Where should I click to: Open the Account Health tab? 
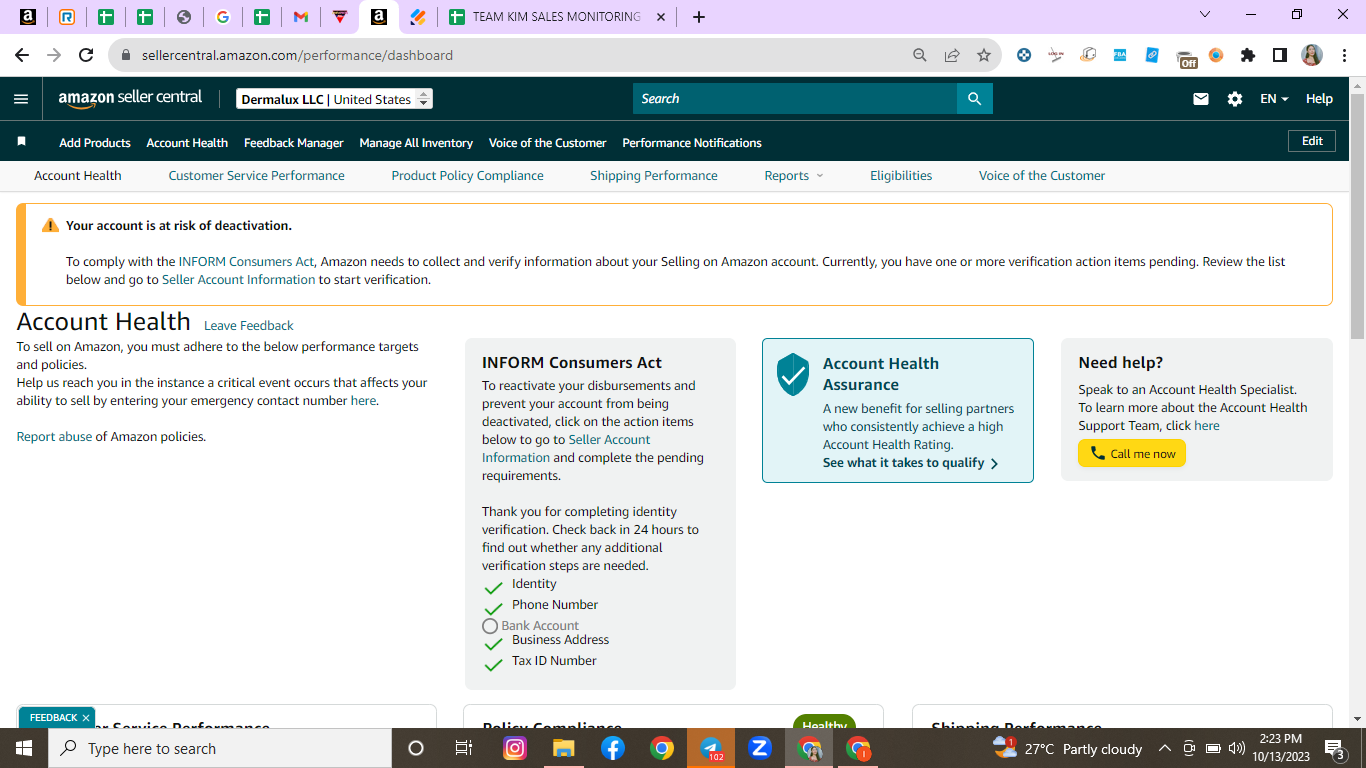[78, 176]
